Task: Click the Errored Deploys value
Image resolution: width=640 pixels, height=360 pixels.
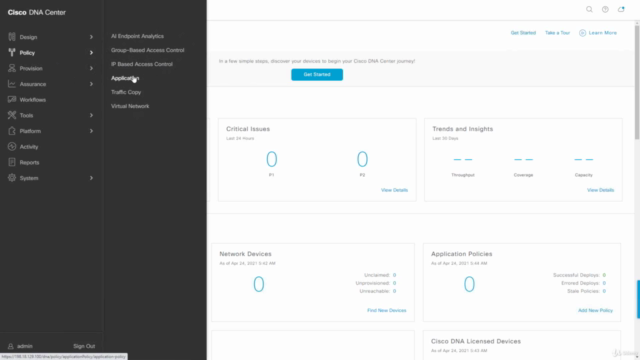Action: tap(604, 283)
